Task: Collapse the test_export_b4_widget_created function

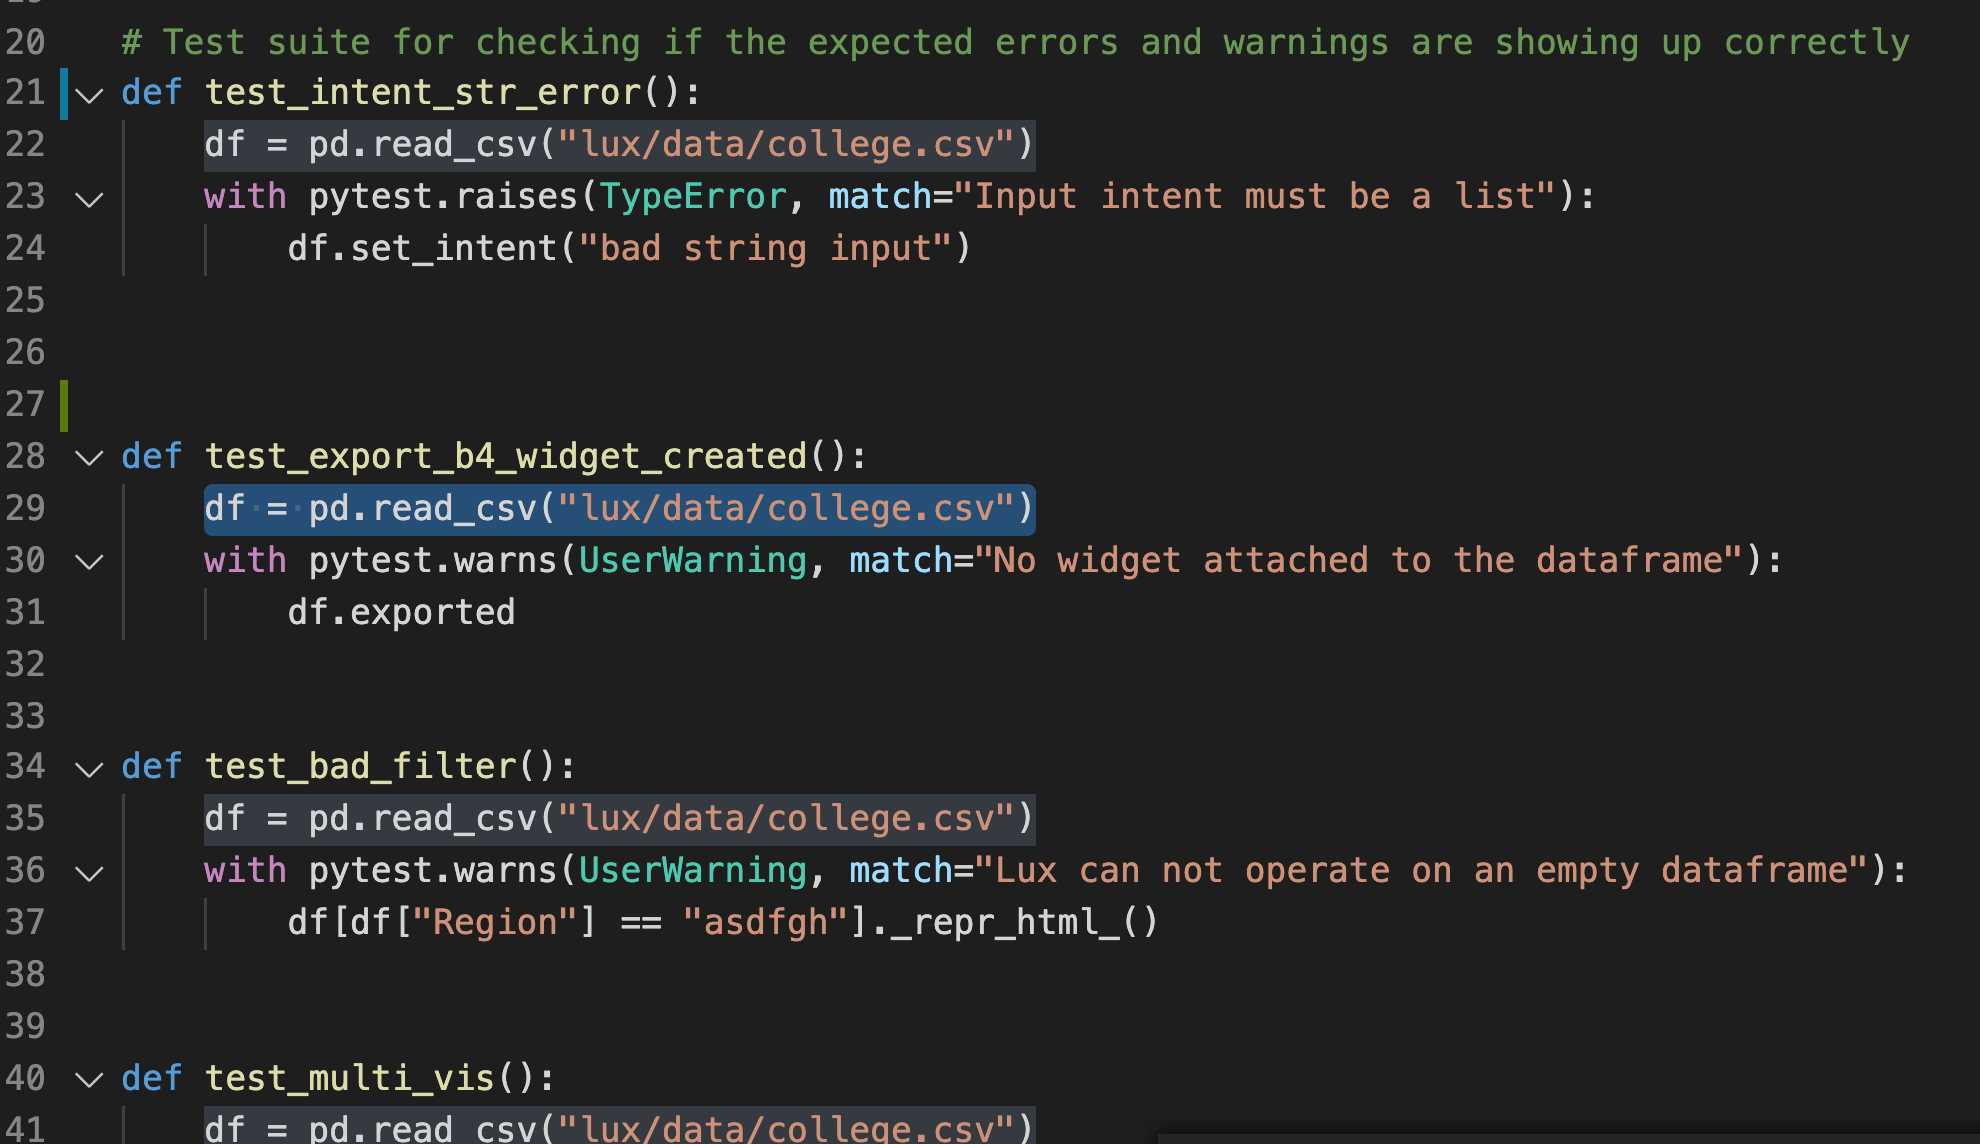Action: point(88,457)
